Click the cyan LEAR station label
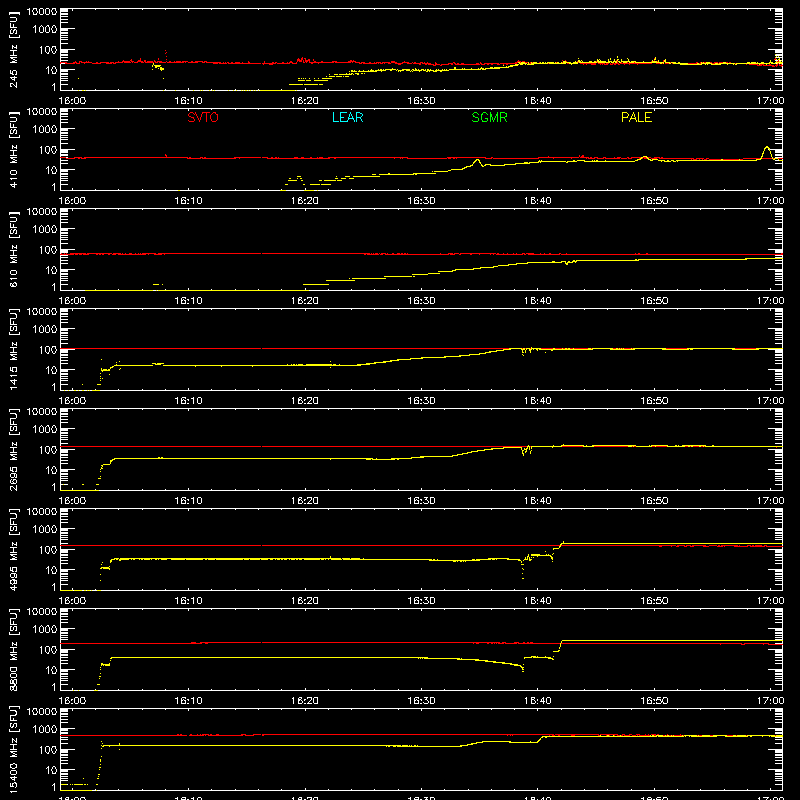The image size is (800, 800). pyautogui.click(x=347, y=117)
